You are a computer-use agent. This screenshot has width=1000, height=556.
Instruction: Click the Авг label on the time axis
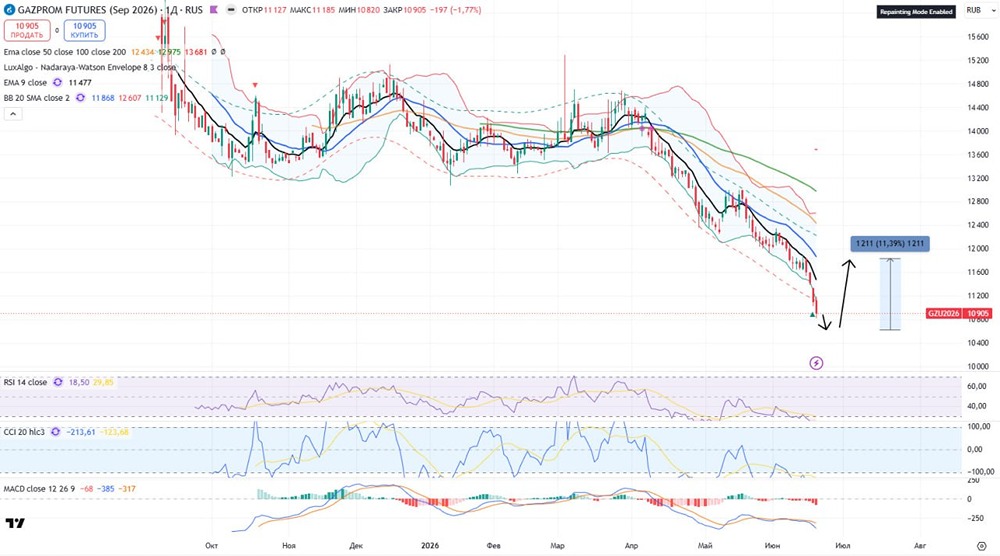(x=920, y=546)
